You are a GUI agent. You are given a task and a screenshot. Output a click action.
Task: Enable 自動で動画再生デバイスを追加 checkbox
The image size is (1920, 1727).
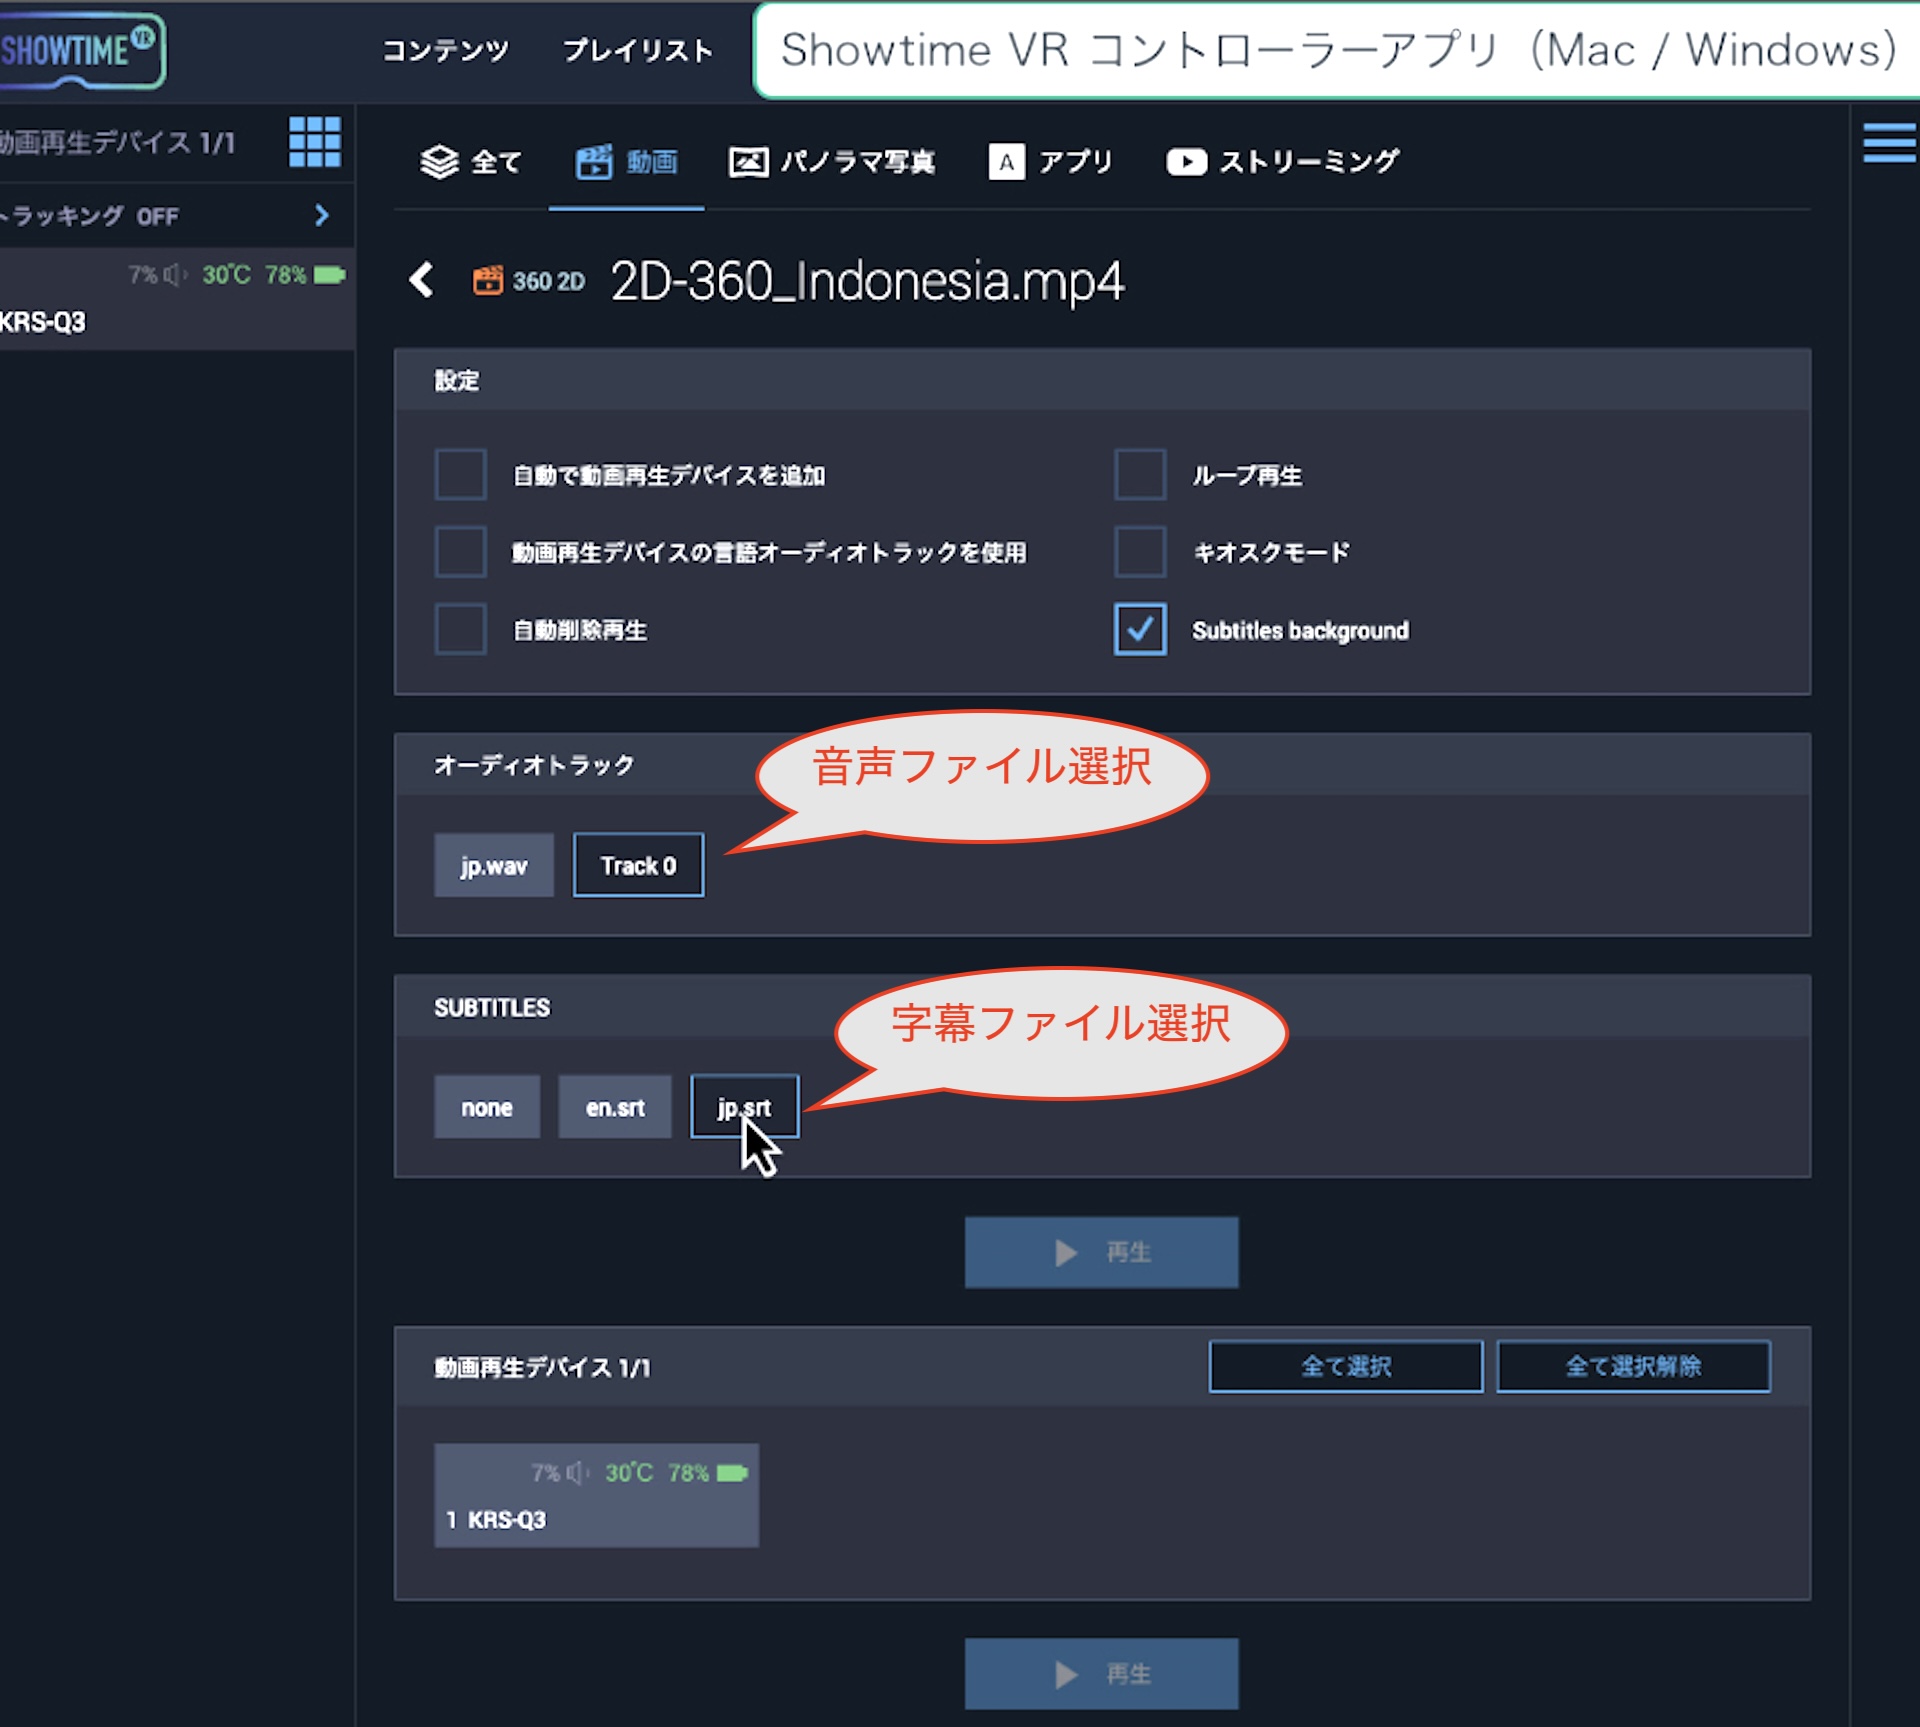coord(460,474)
